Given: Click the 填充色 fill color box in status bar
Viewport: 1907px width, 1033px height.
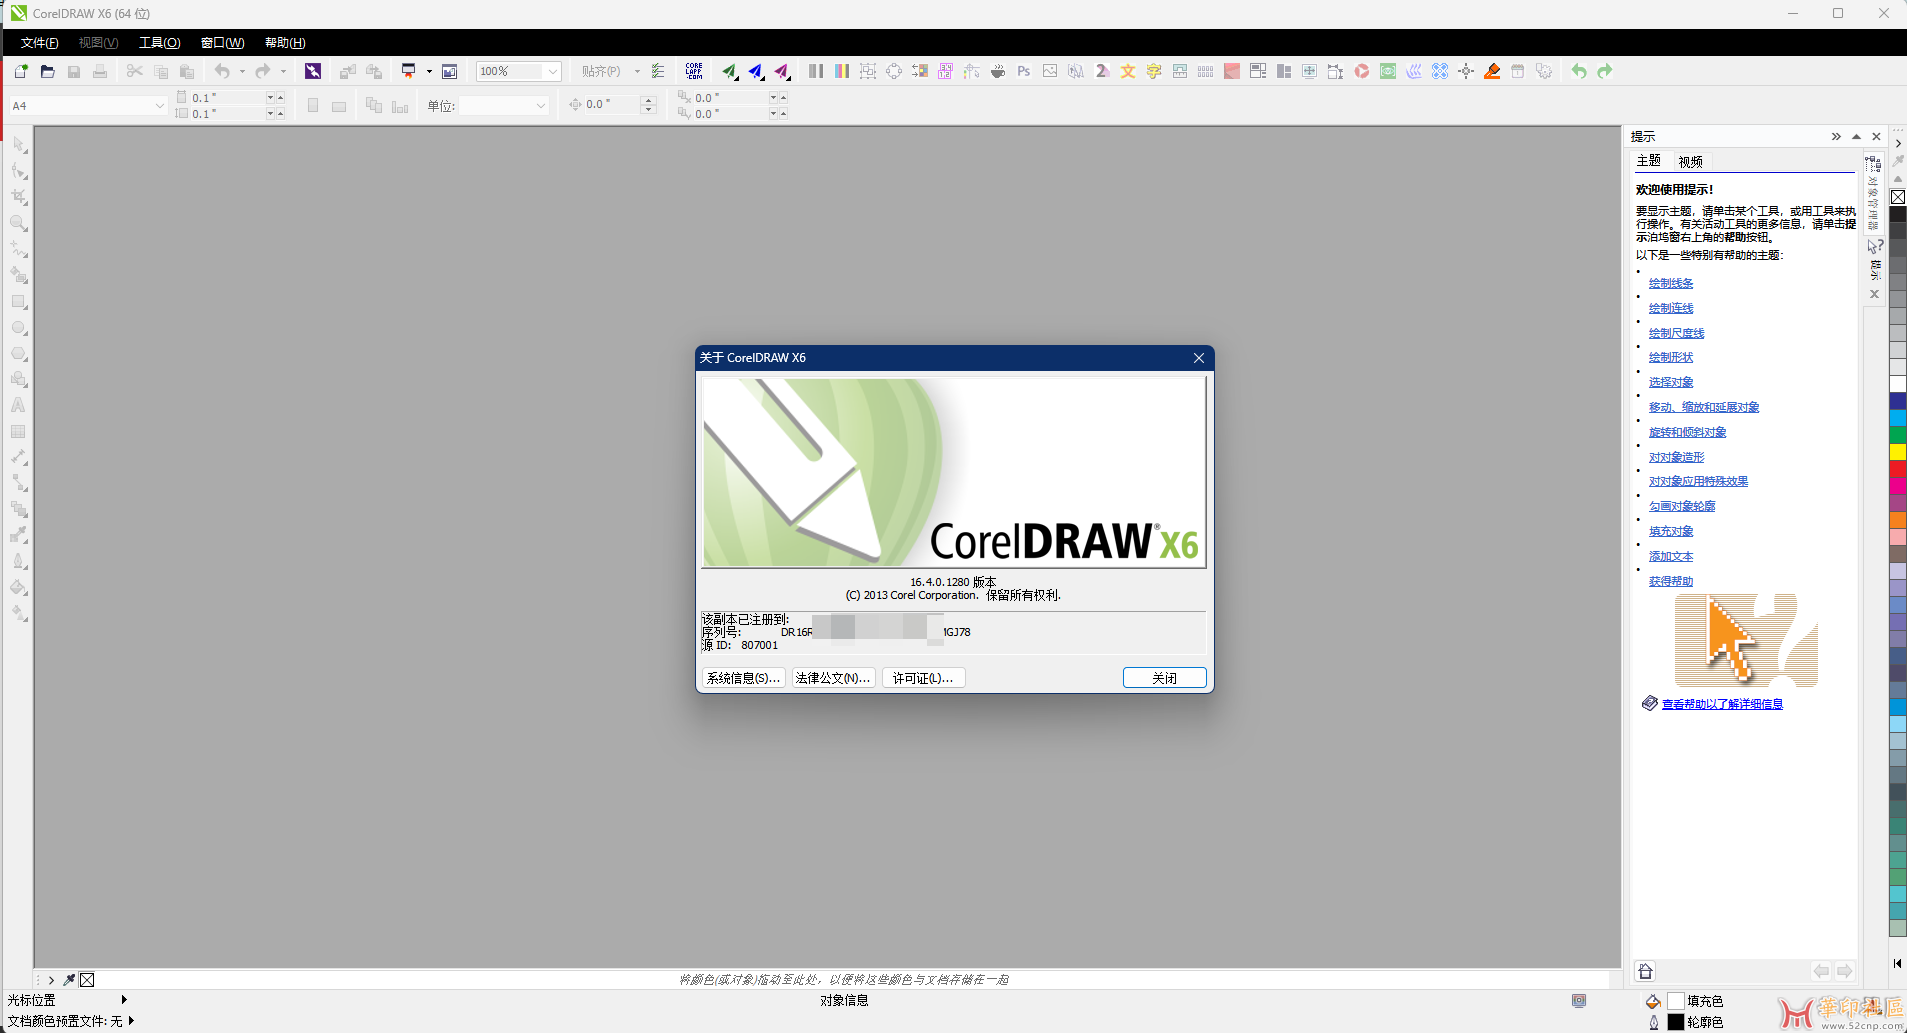Looking at the screenshot, I should [1676, 1001].
